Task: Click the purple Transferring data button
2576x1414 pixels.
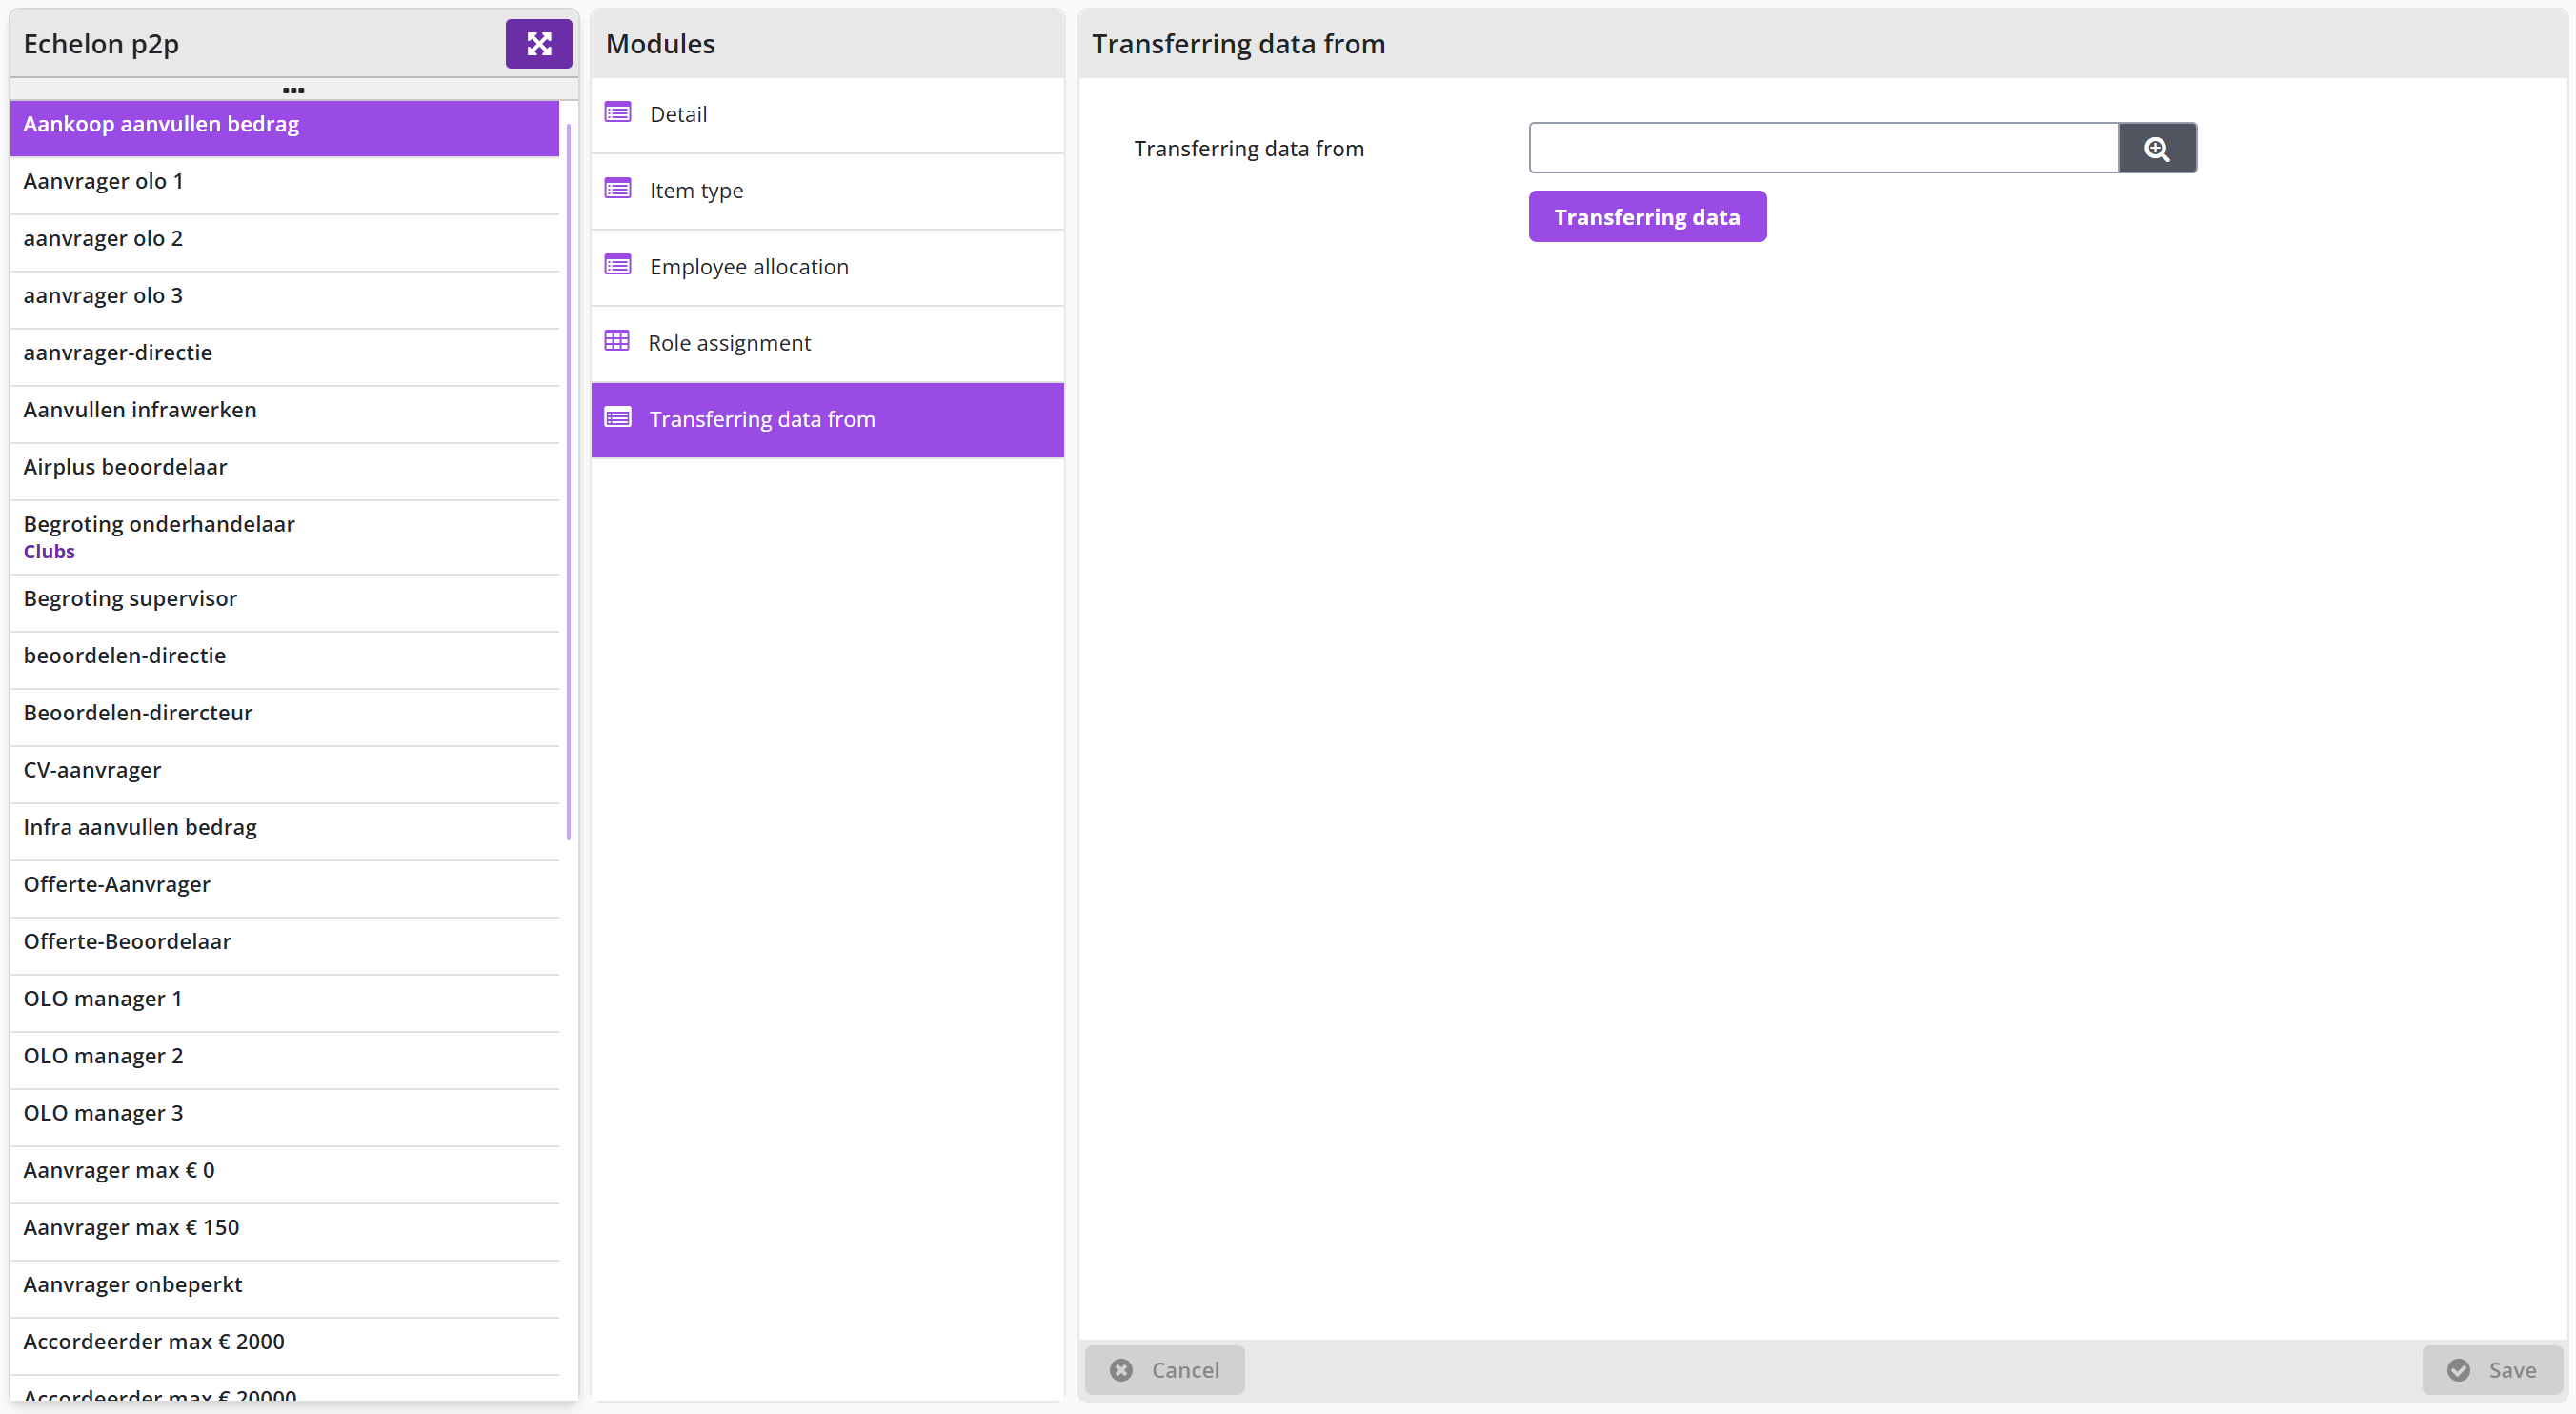Action: [1647, 217]
